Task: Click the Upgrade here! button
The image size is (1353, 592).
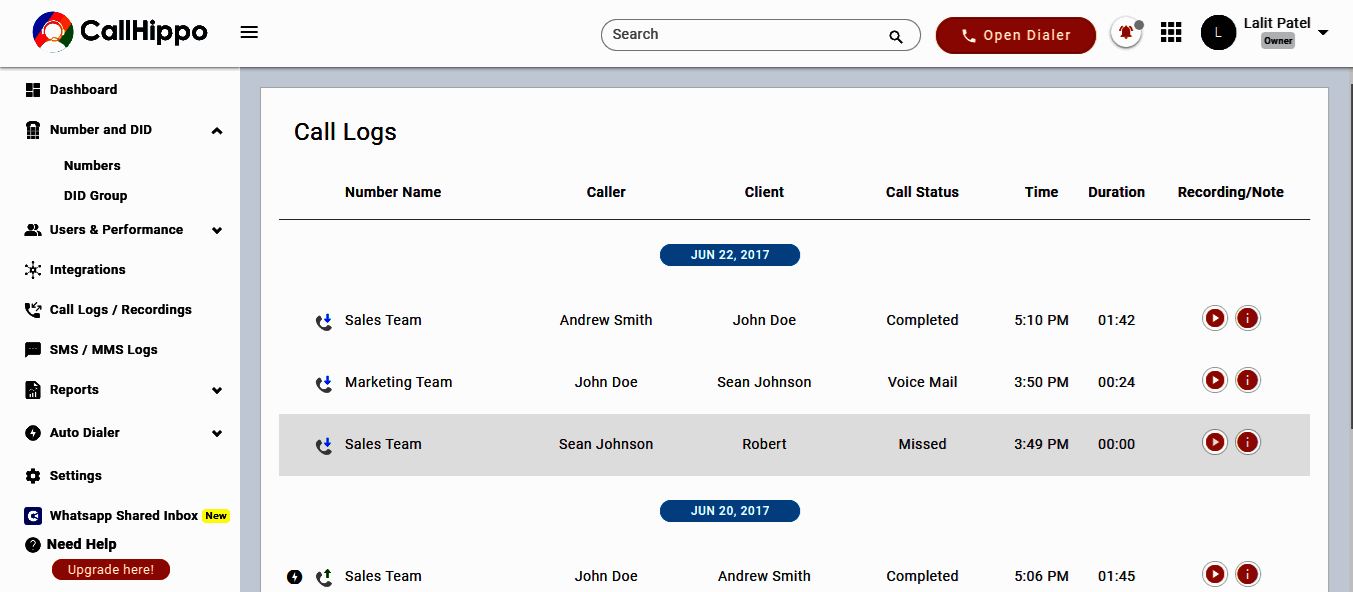Action: coord(111,570)
